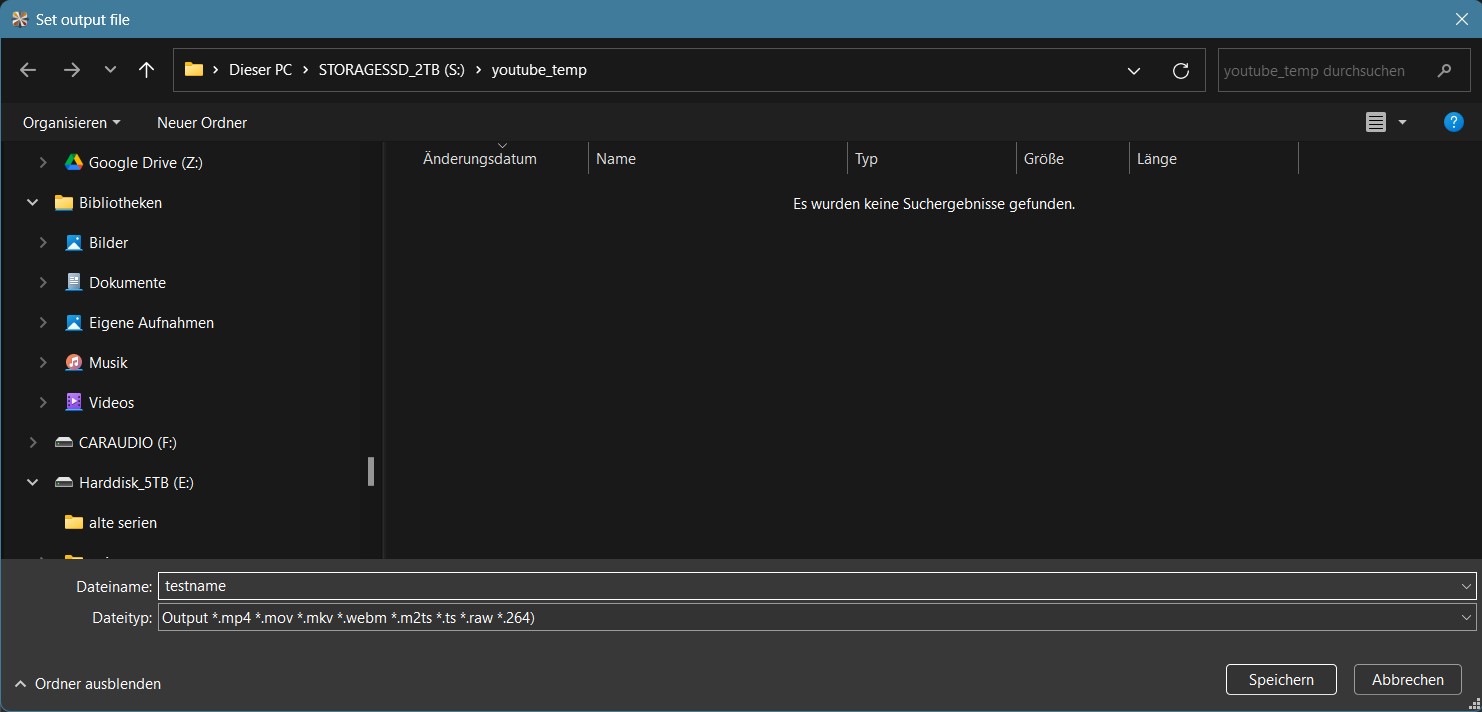Expand the CARAUDIO (F:) drive node

(33, 442)
